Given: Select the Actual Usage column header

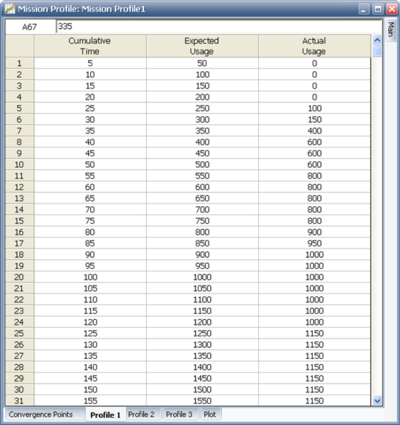Looking at the screenshot, I should [x=314, y=46].
